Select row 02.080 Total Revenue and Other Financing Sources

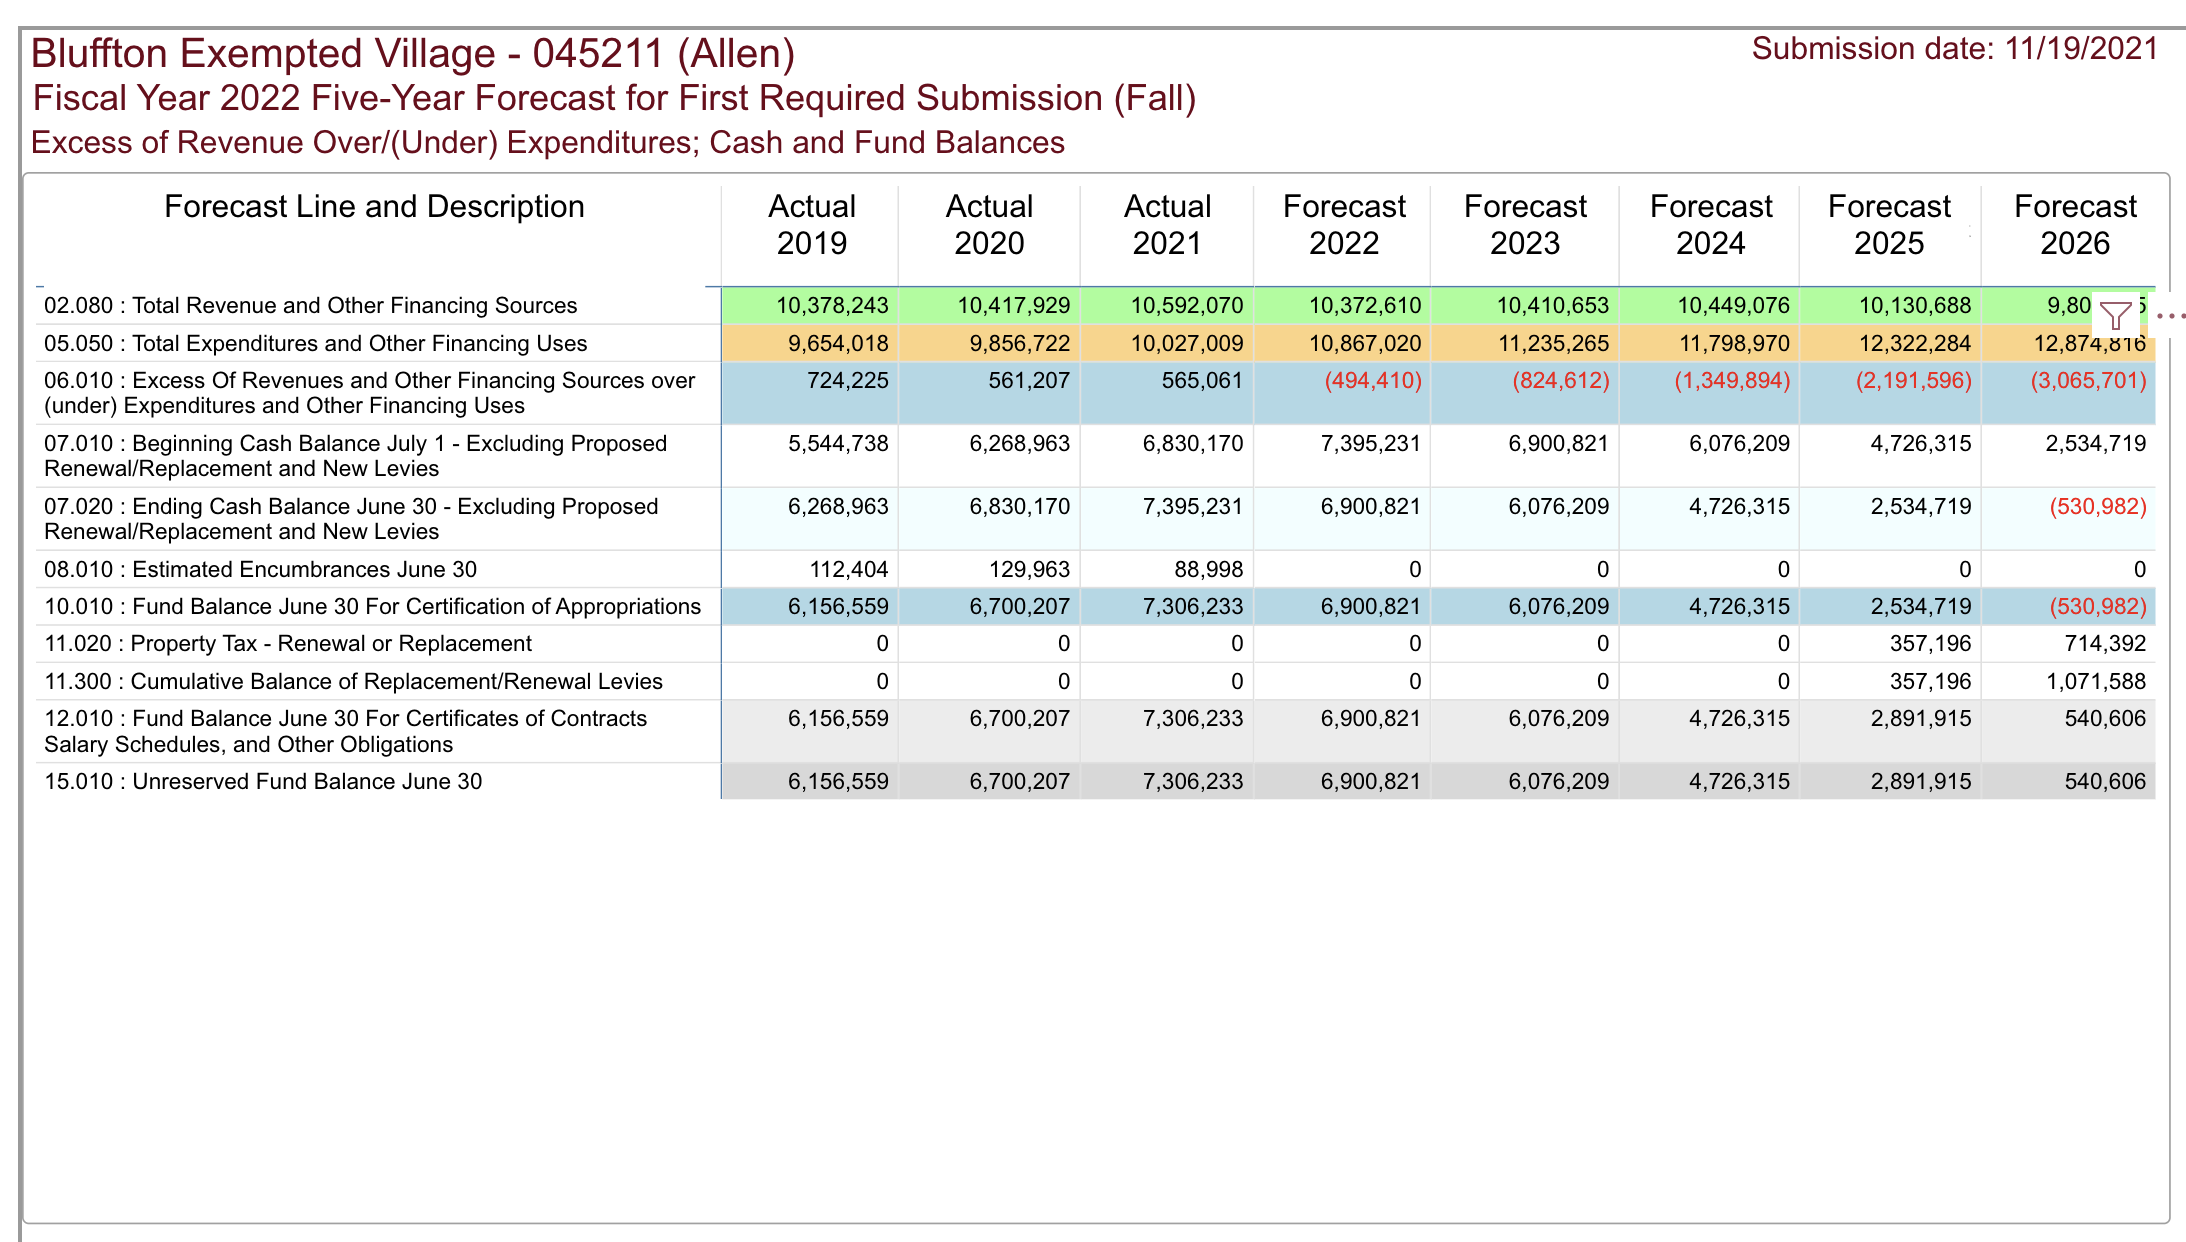pyautogui.click(x=311, y=305)
